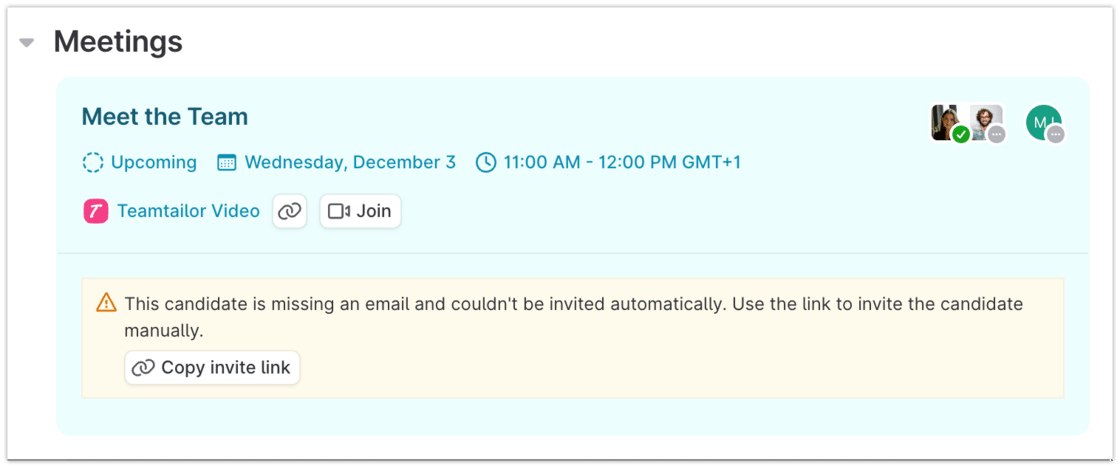Image resolution: width=1120 pixels, height=468 pixels.
Task: Click the pending badge on ML avatar
Action: click(1055, 134)
